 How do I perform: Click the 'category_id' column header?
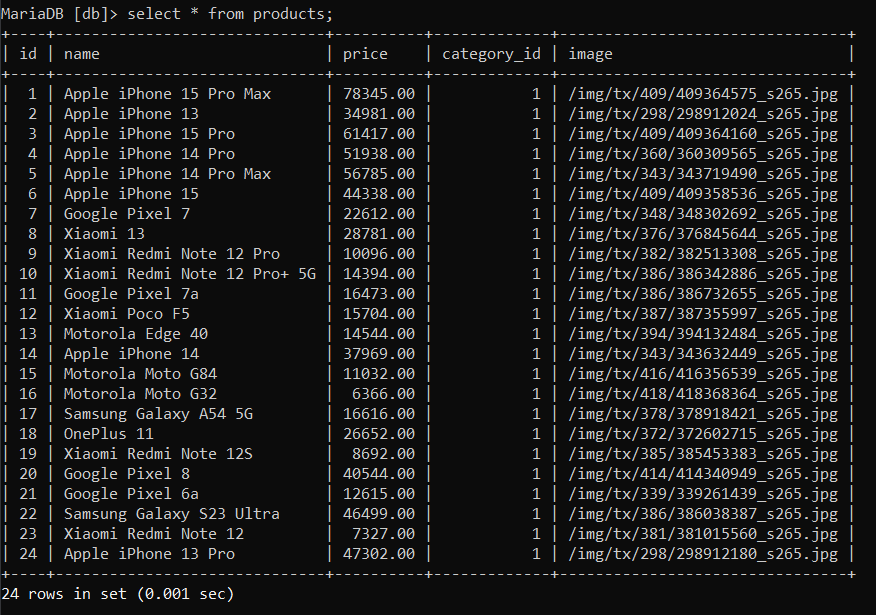pyautogui.click(x=491, y=54)
